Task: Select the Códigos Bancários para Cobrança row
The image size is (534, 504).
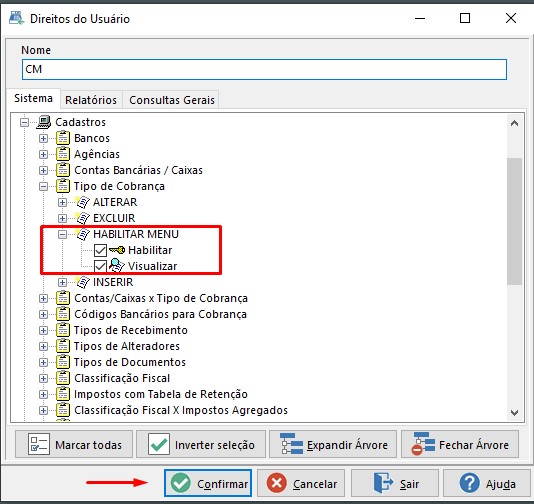Action: tap(160, 314)
